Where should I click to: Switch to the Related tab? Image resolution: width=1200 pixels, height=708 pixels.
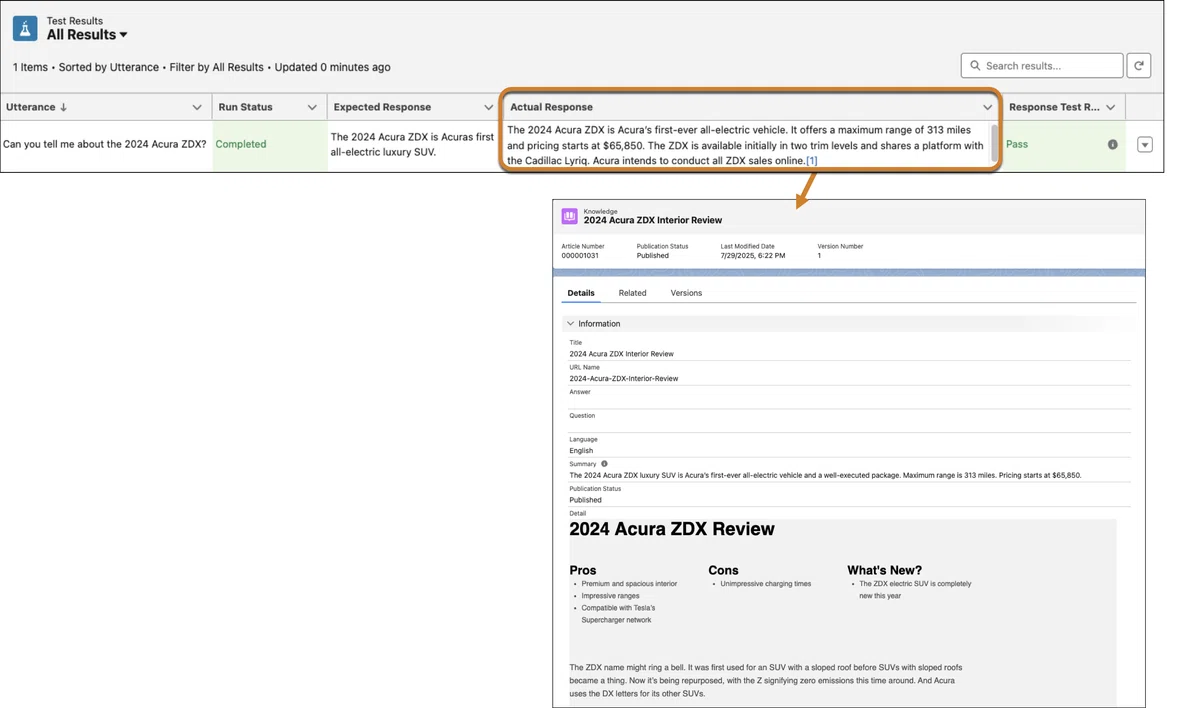632,293
